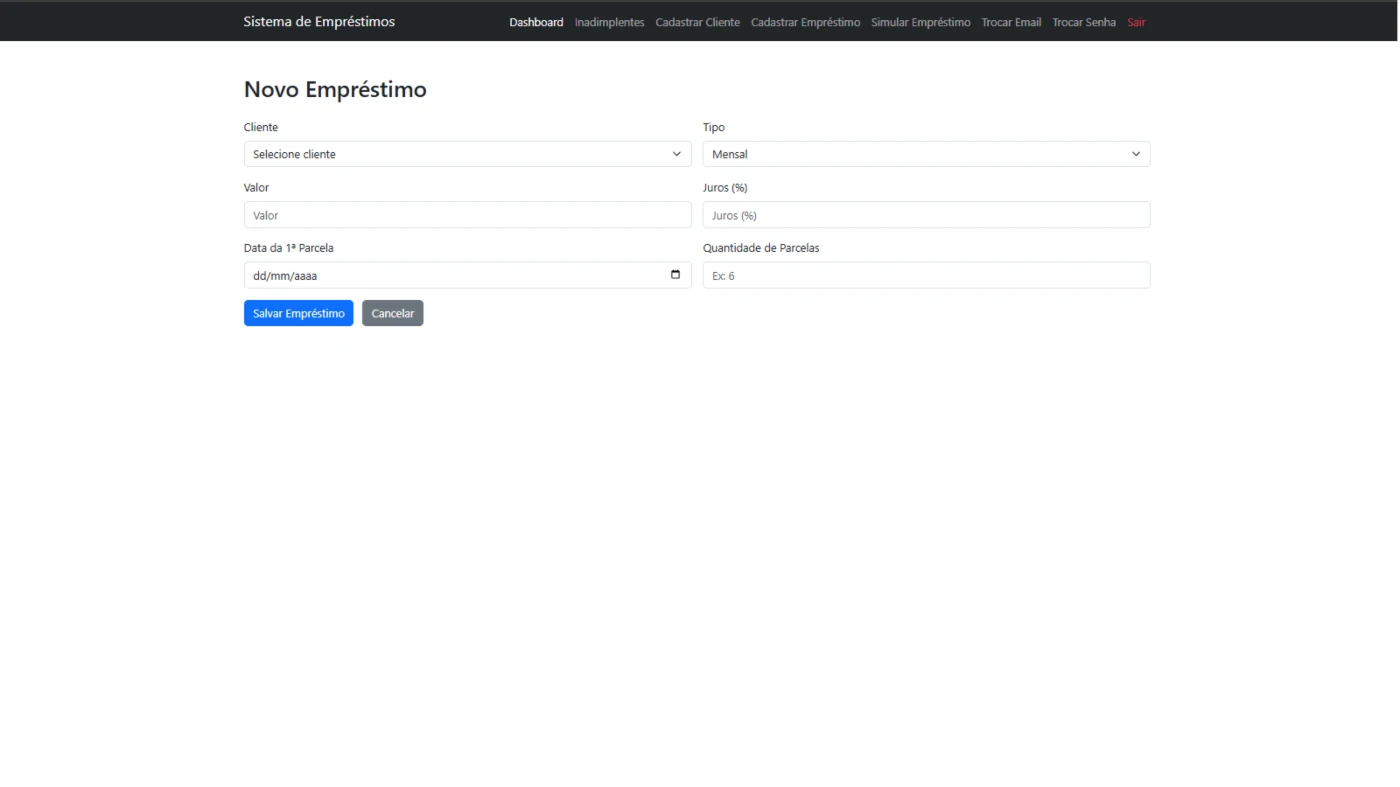The image size is (1400, 787).
Task: Expand the Tipo dropdown showing Mensal
Action: pos(926,154)
